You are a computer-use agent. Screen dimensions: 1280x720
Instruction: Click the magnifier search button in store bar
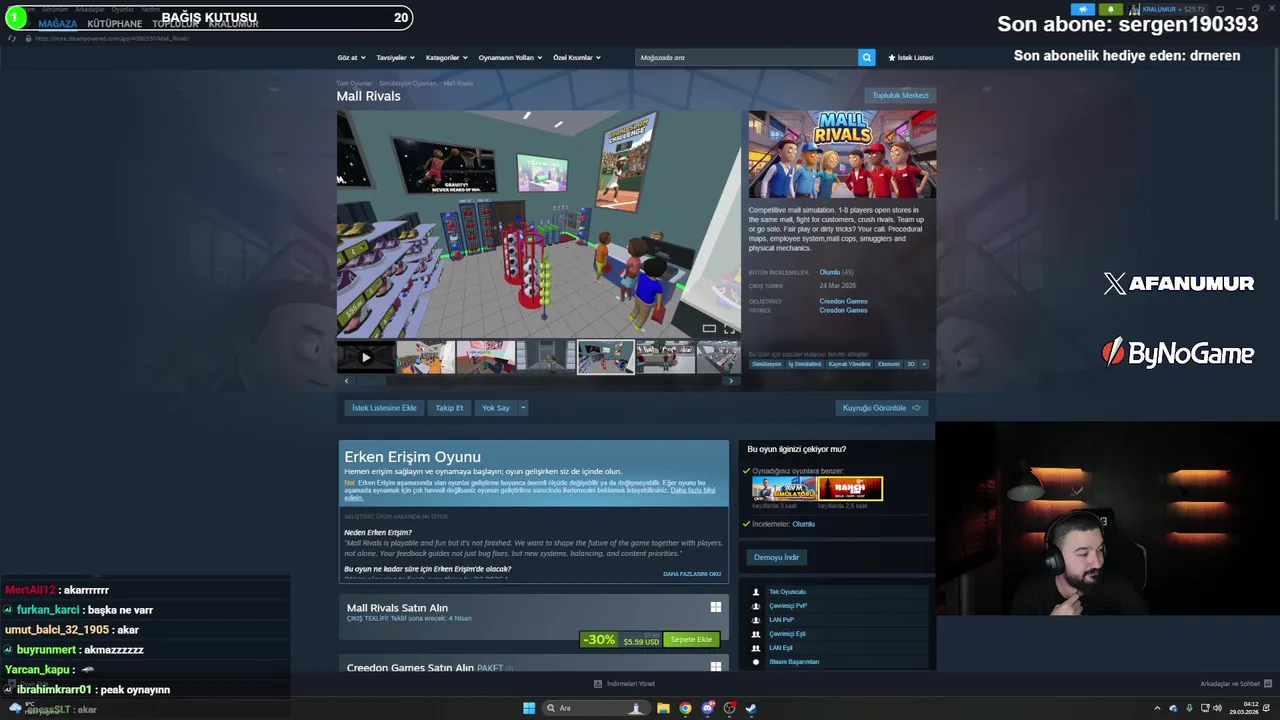click(867, 57)
